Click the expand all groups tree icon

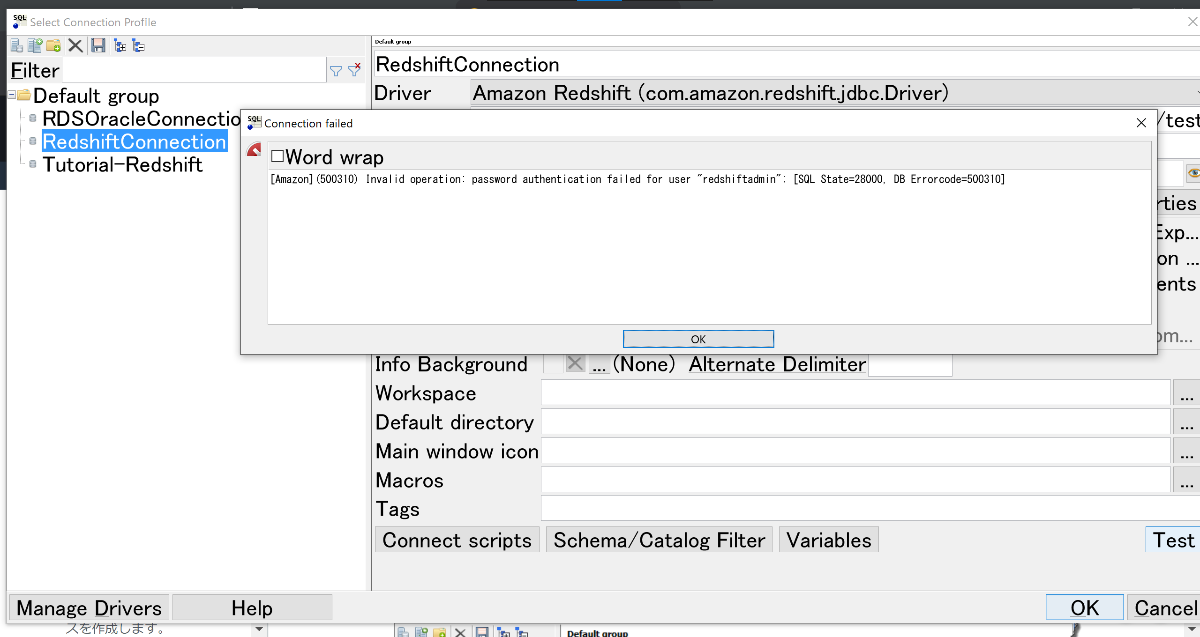[x=120, y=45]
